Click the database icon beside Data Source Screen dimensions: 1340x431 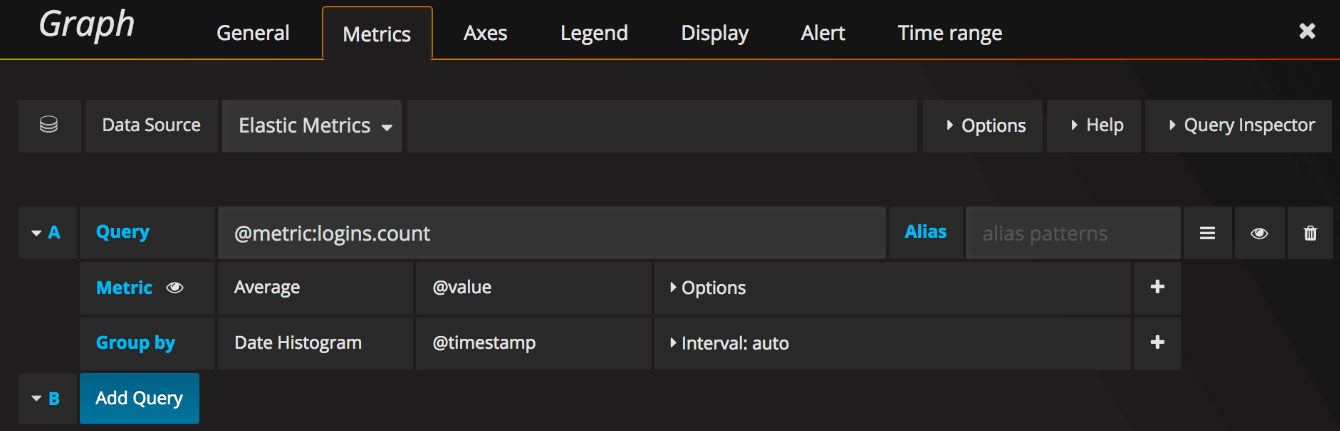pos(49,126)
